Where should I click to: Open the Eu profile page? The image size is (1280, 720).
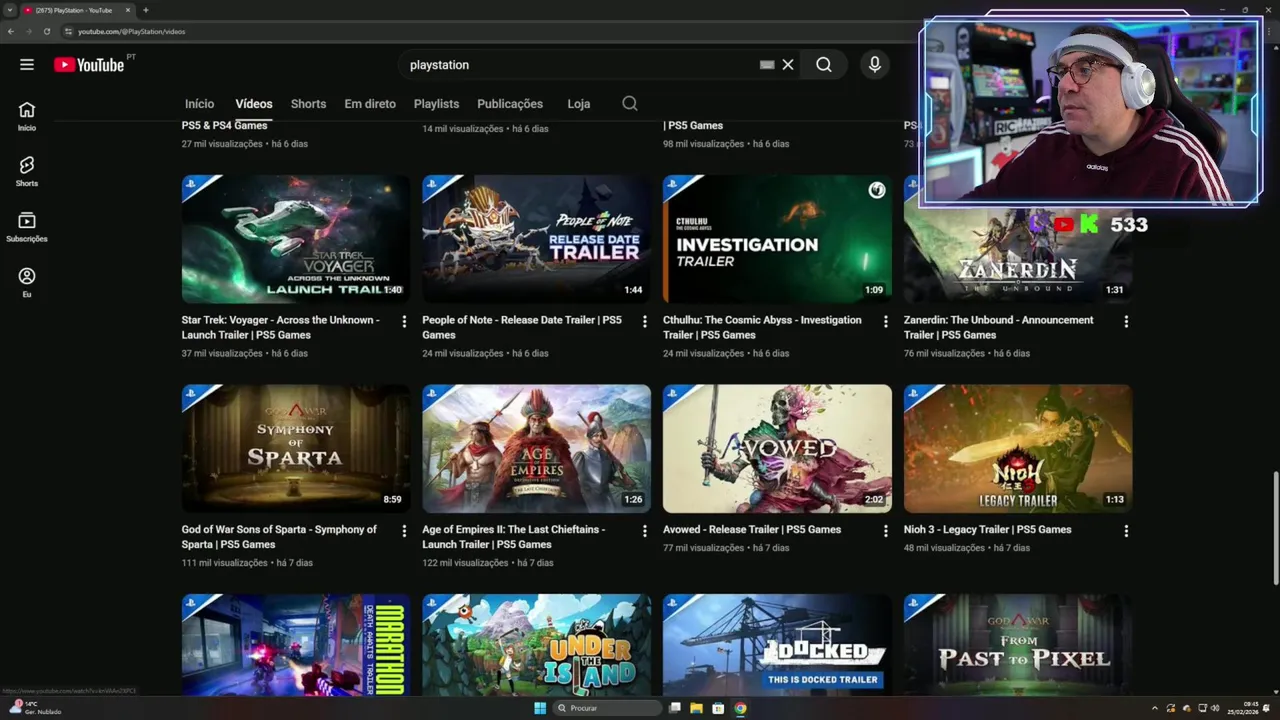pyautogui.click(x=27, y=282)
